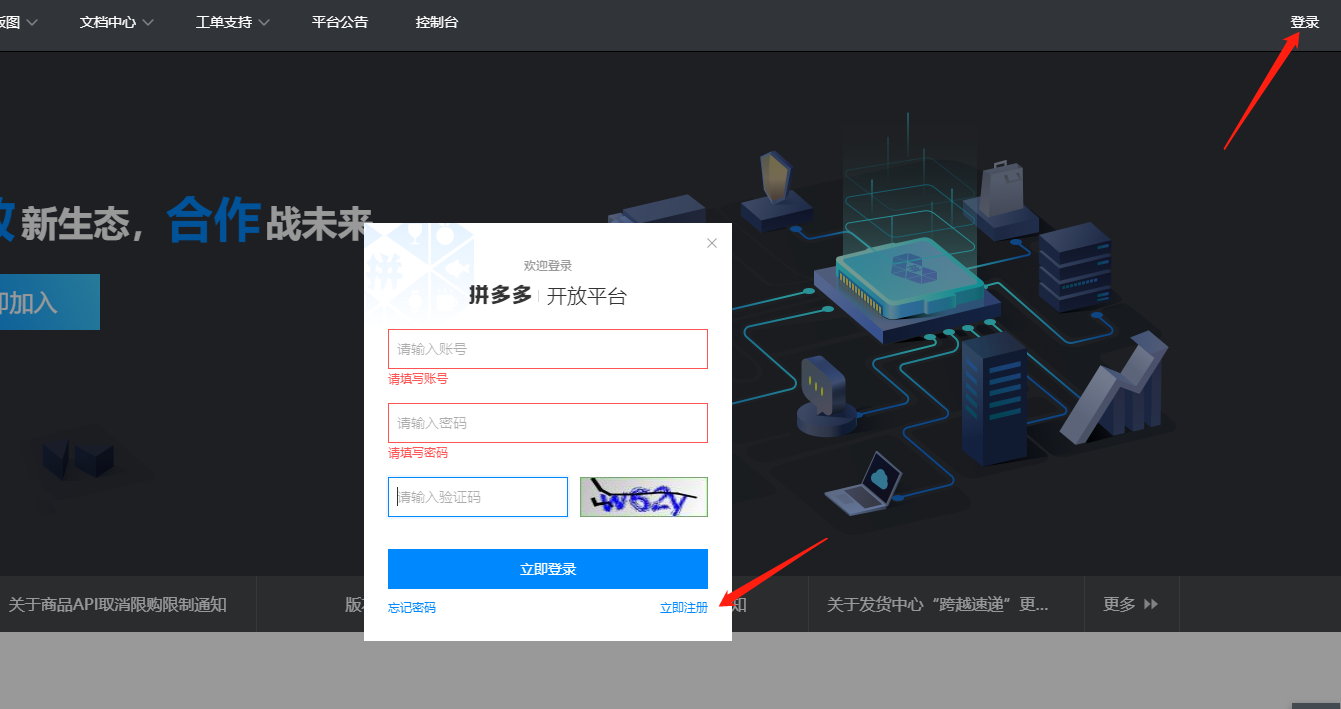
Task: Click the 更多 announcements link
Action: [1131, 604]
